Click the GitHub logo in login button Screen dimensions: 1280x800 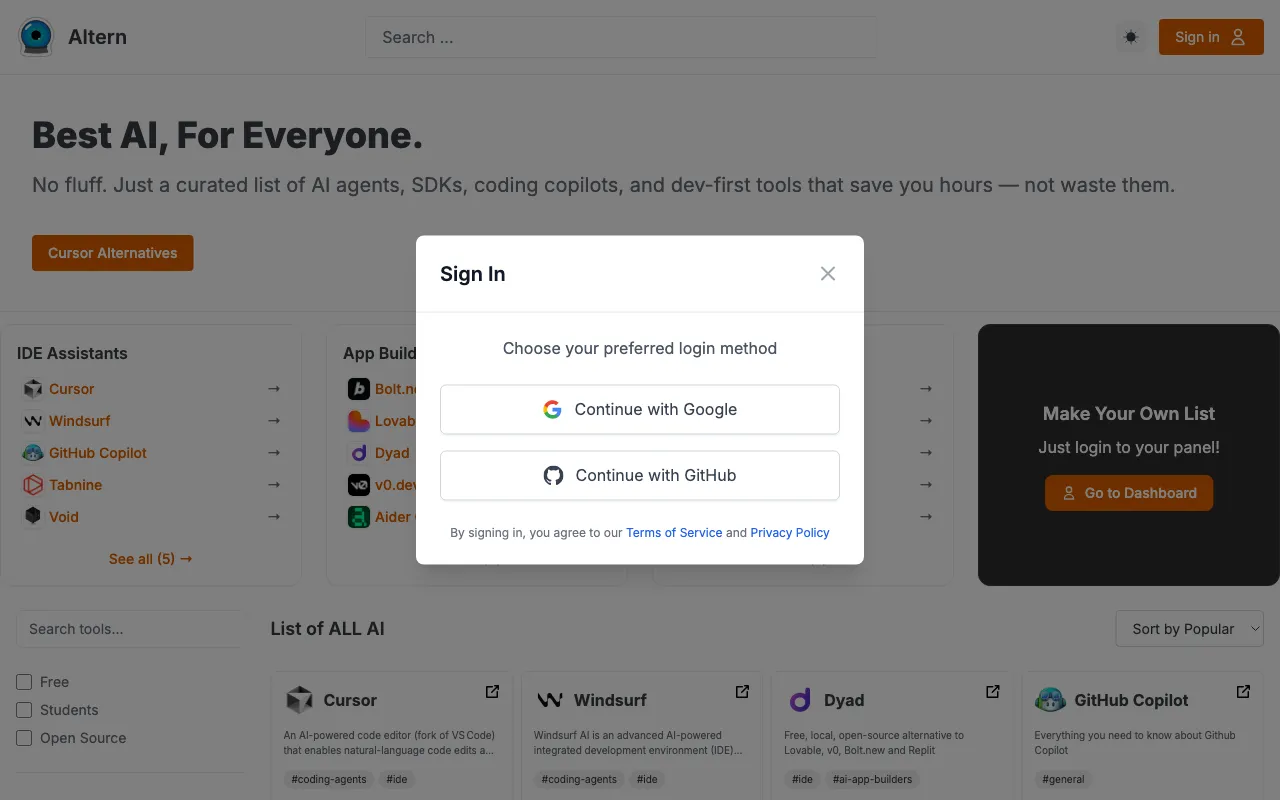pyautogui.click(x=553, y=475)
